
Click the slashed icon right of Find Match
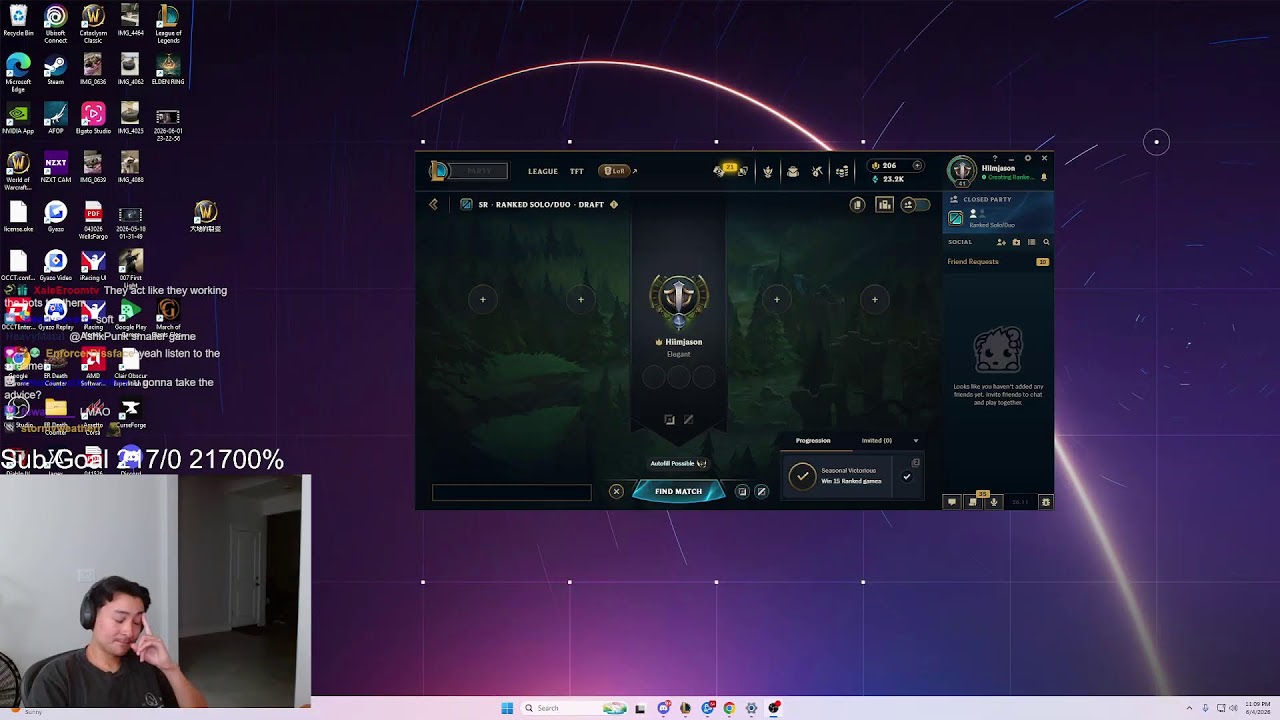[x=761, y=492]
